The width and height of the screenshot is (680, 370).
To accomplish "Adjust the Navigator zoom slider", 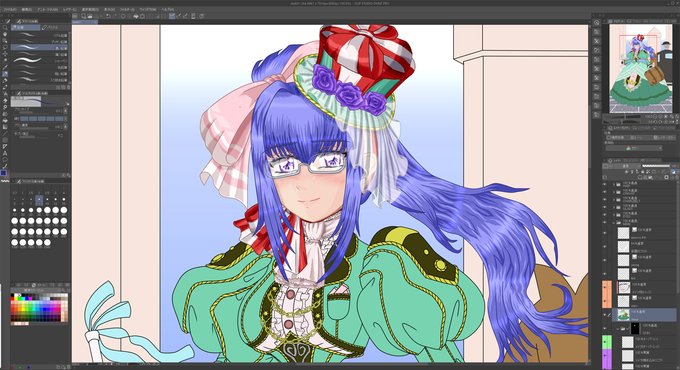I will click(622, 117).
